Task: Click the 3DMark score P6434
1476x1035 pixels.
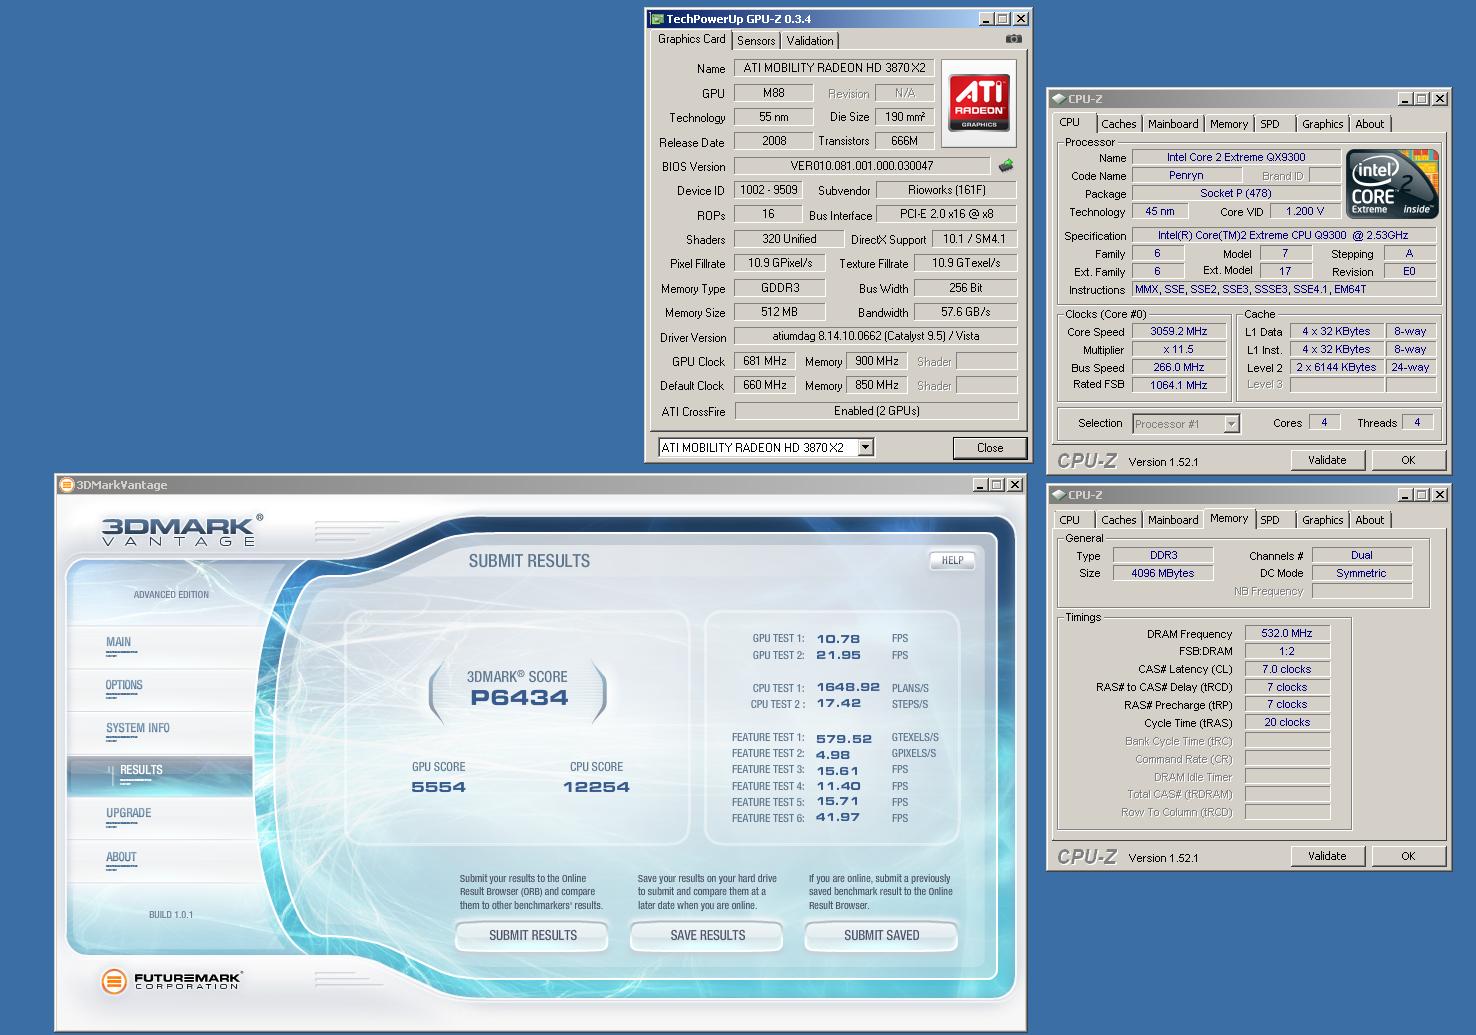Action: (x=519, y=698)
